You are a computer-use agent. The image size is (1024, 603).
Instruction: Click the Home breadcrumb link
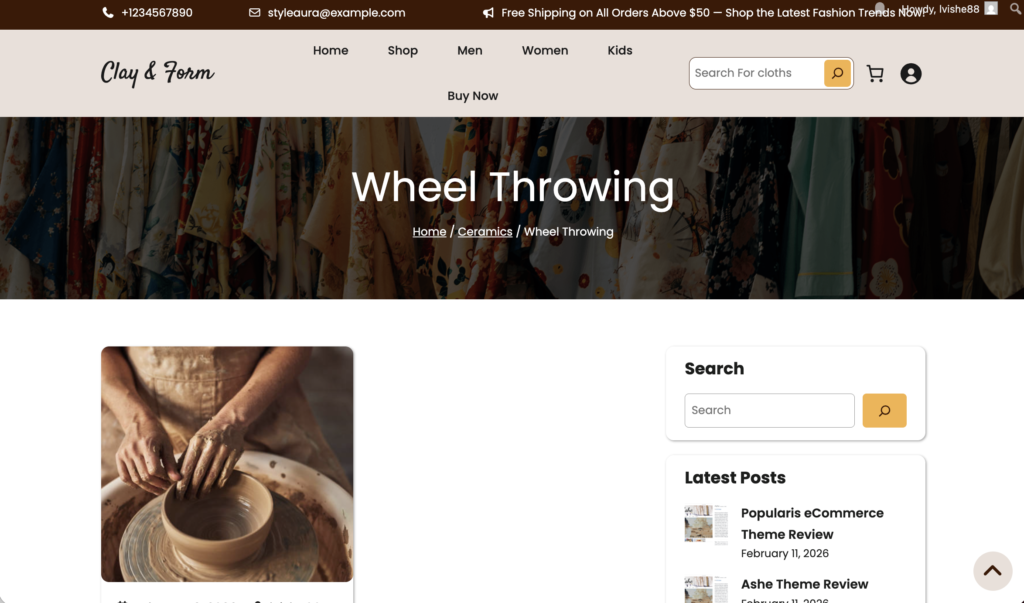429,232
